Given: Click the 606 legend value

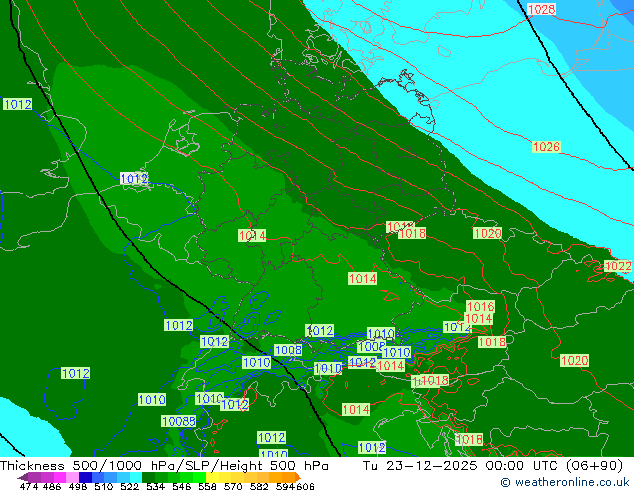Looking at the screenshot, I should click(305, 486).
